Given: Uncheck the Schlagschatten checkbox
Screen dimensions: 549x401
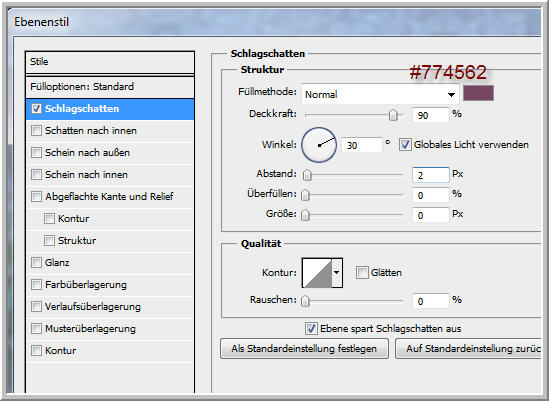Looking at the screenshot, I should pyautogui.click(x=36, y=109).
